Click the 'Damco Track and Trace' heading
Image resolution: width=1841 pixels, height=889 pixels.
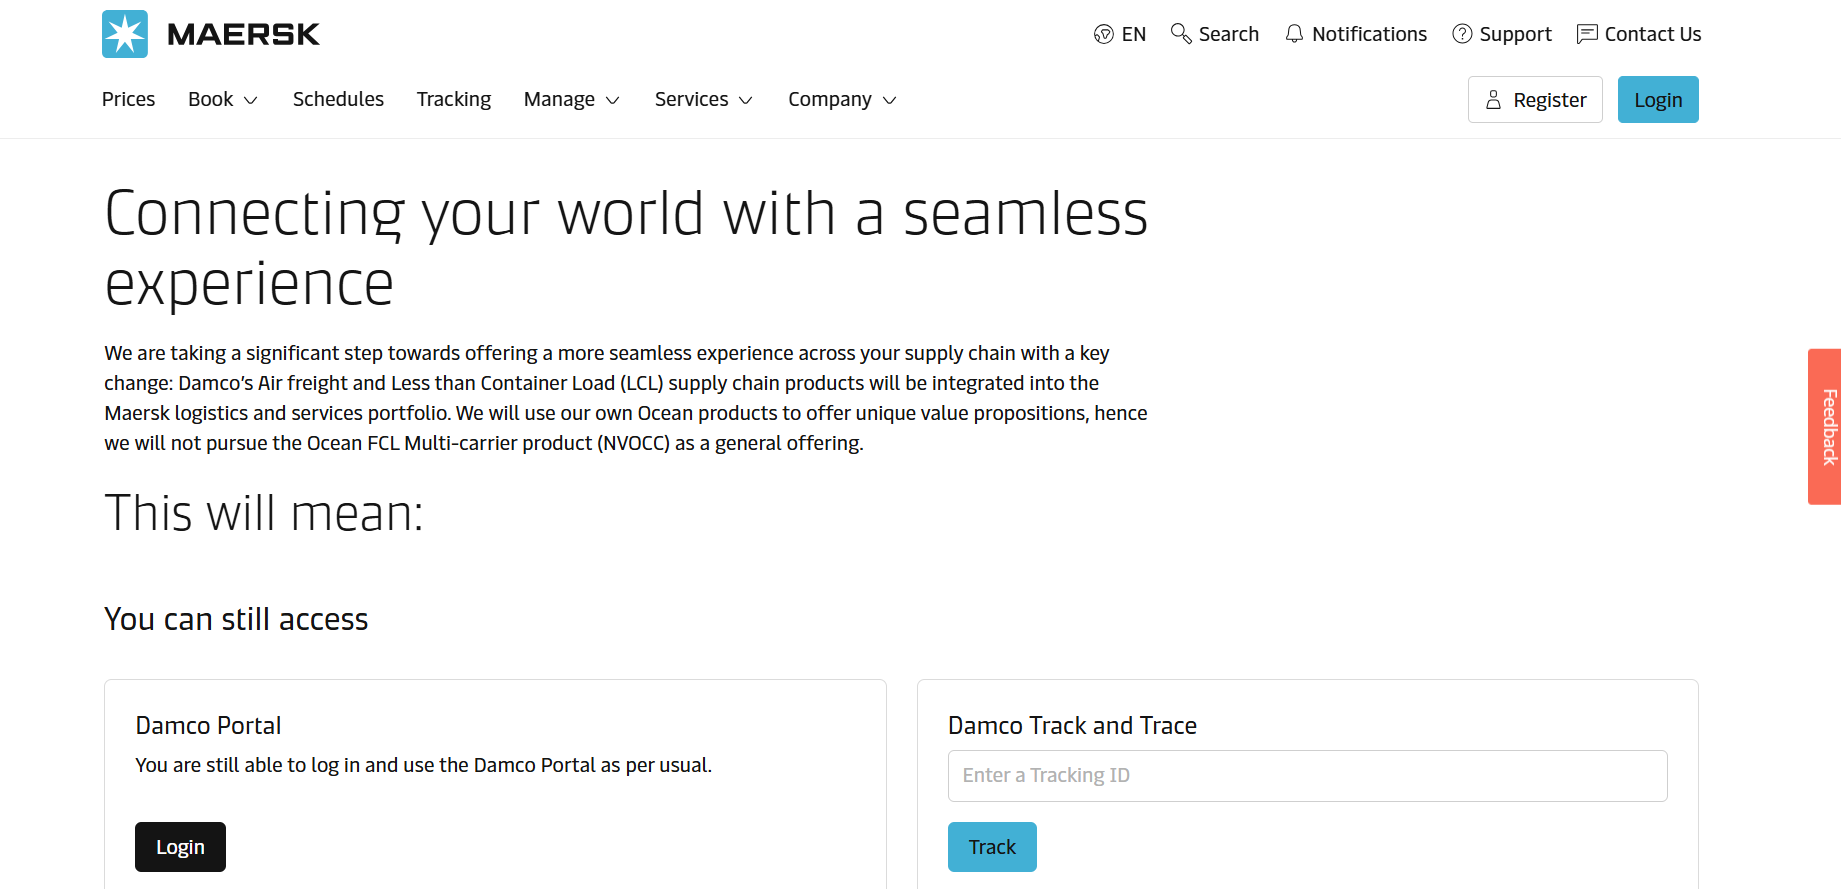pos(1072,726)
